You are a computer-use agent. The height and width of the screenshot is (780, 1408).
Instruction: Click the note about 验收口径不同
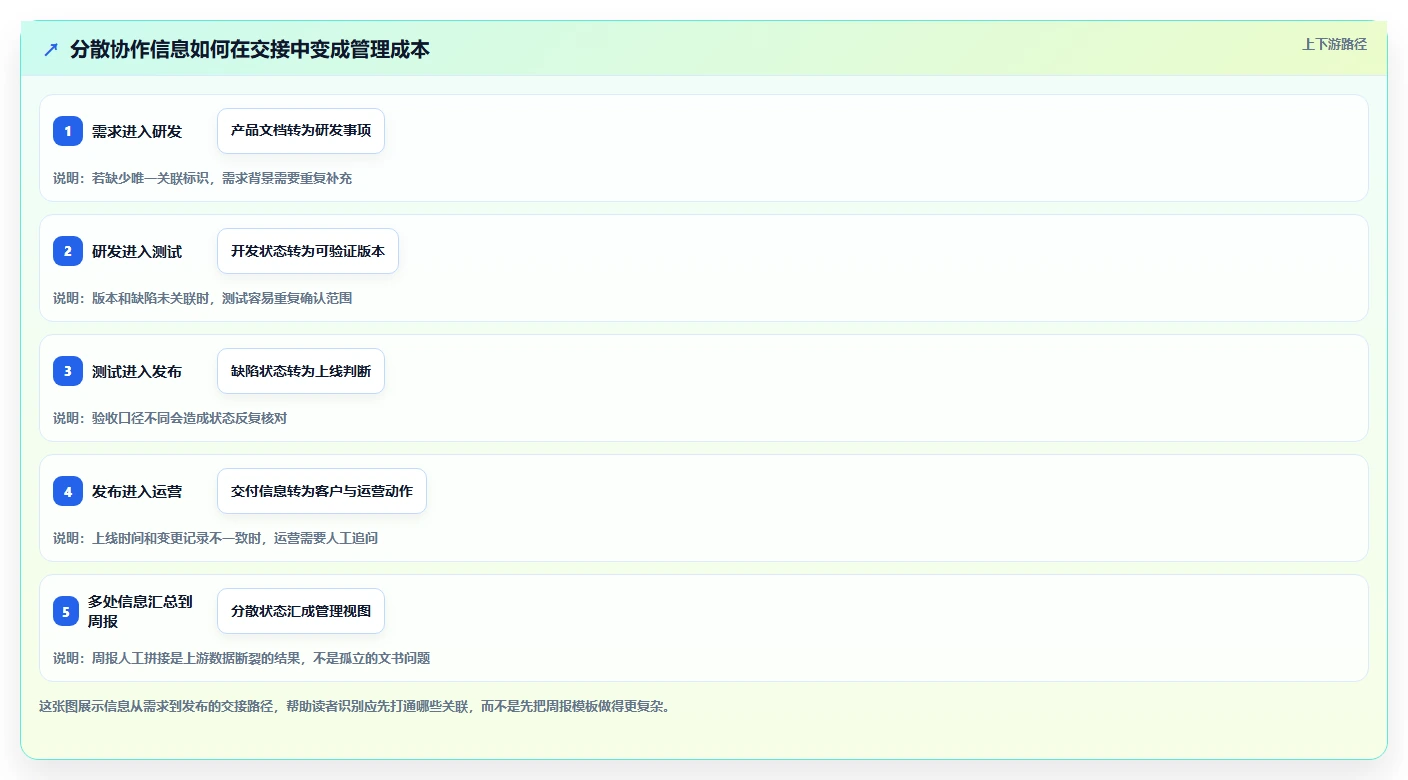[170, 418]
